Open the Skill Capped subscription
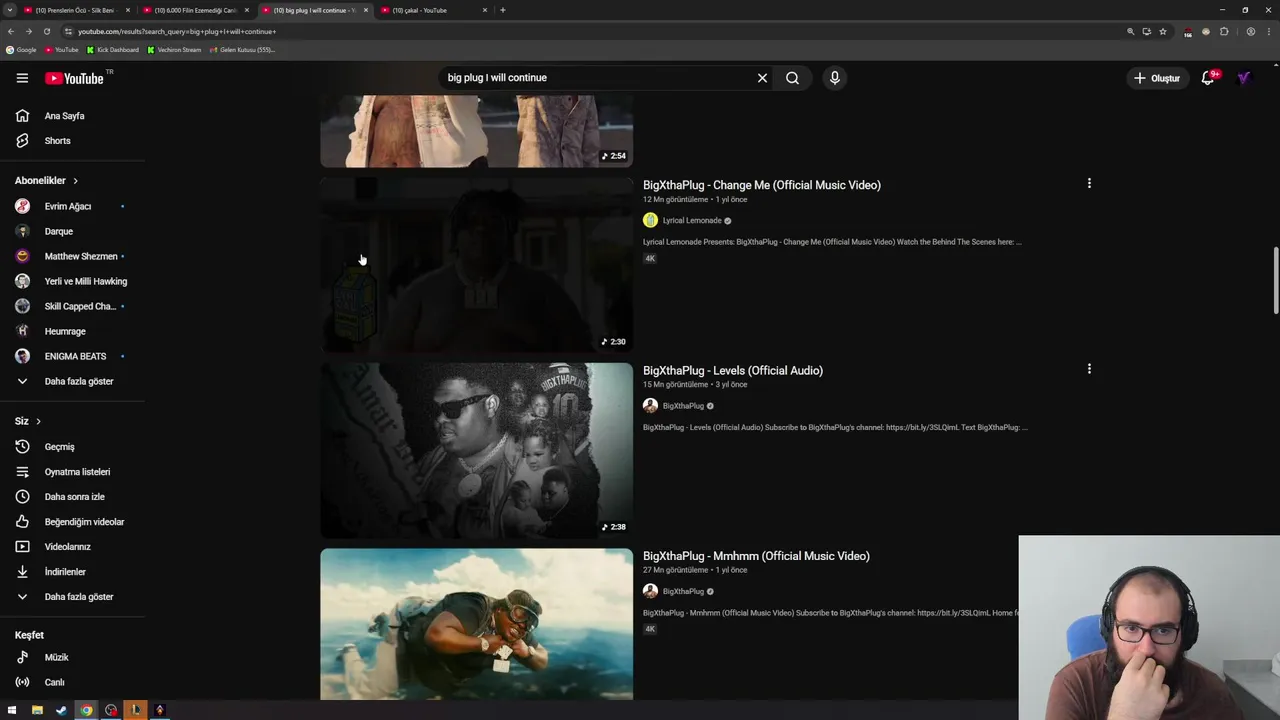 click(x=72, y=306)
